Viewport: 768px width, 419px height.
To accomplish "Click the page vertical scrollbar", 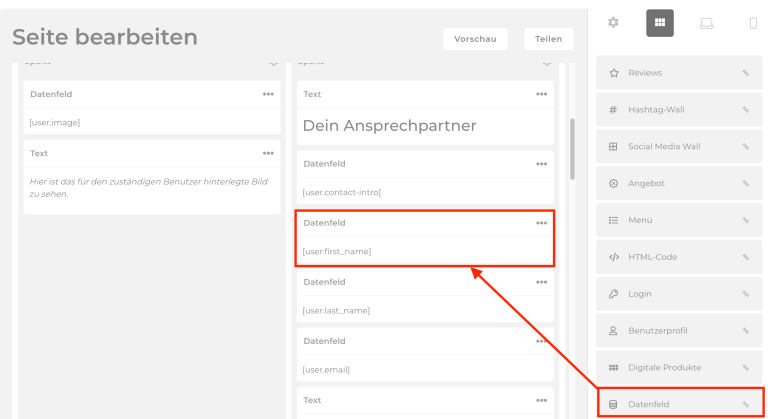I will (x=572, y=150).
